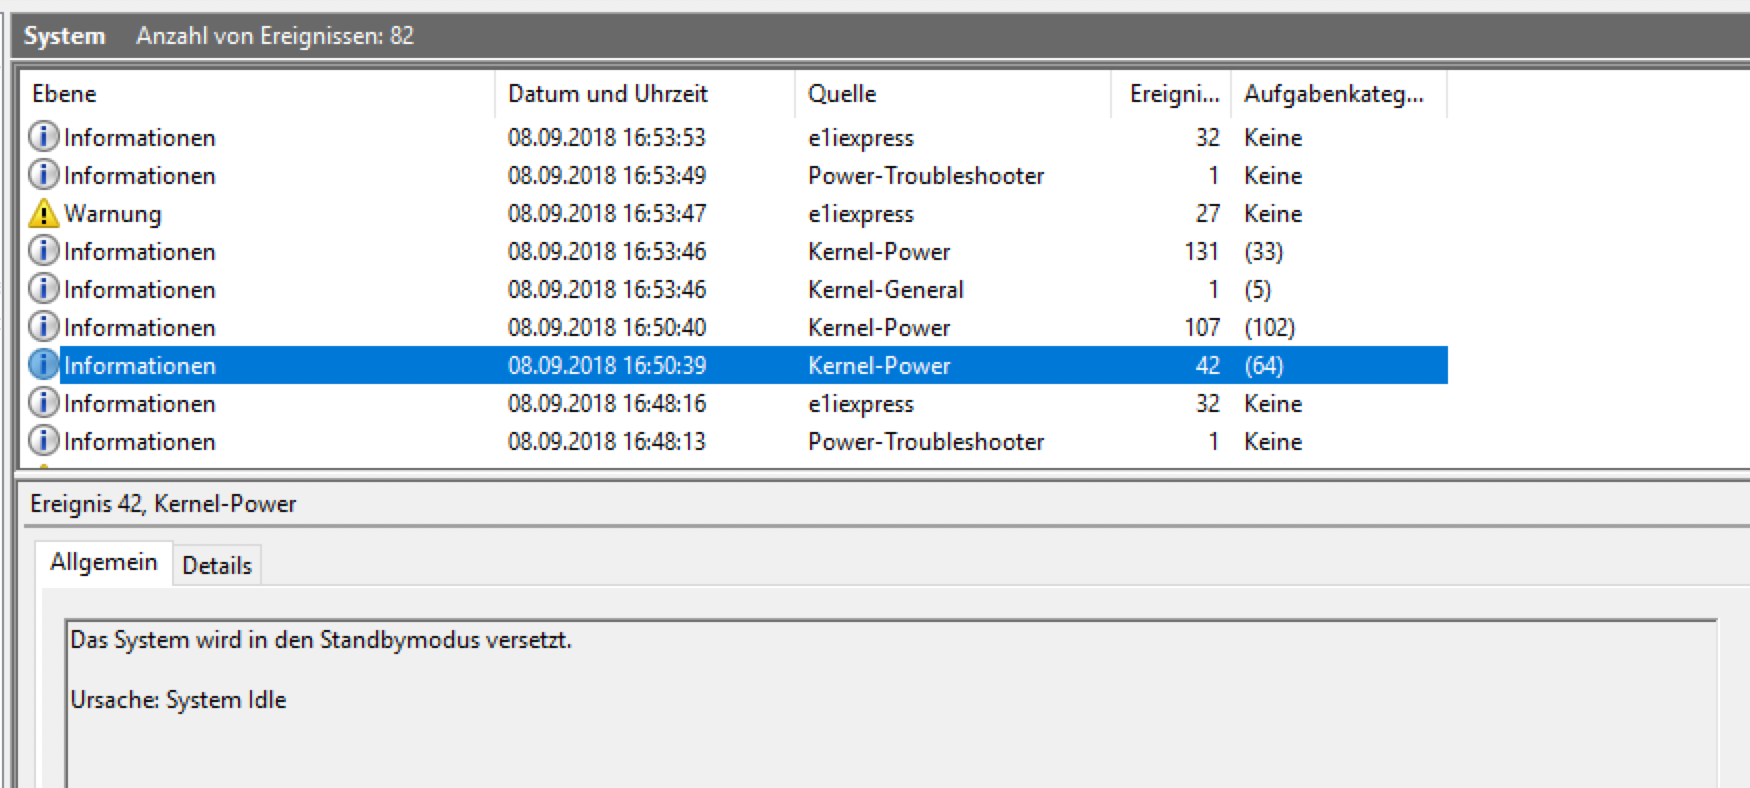Sort by Datum und Uhrzeit column header
This screenshot has width=1750, height=788.
(645, 94)
